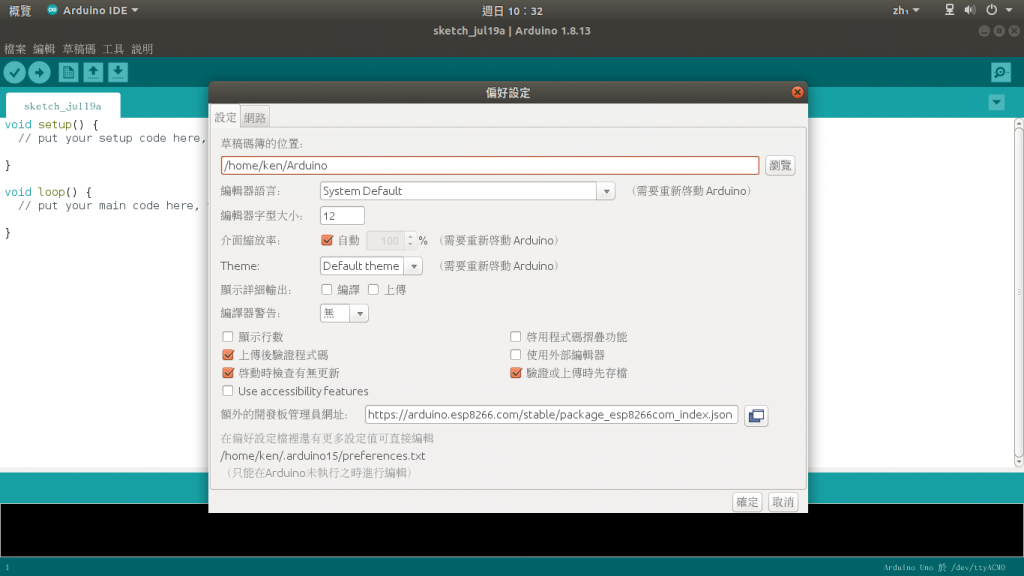This screenshot has height=576, width=1024.
Task: Uncheck 上傳後驗證程式碼
Action: point(228,355)
